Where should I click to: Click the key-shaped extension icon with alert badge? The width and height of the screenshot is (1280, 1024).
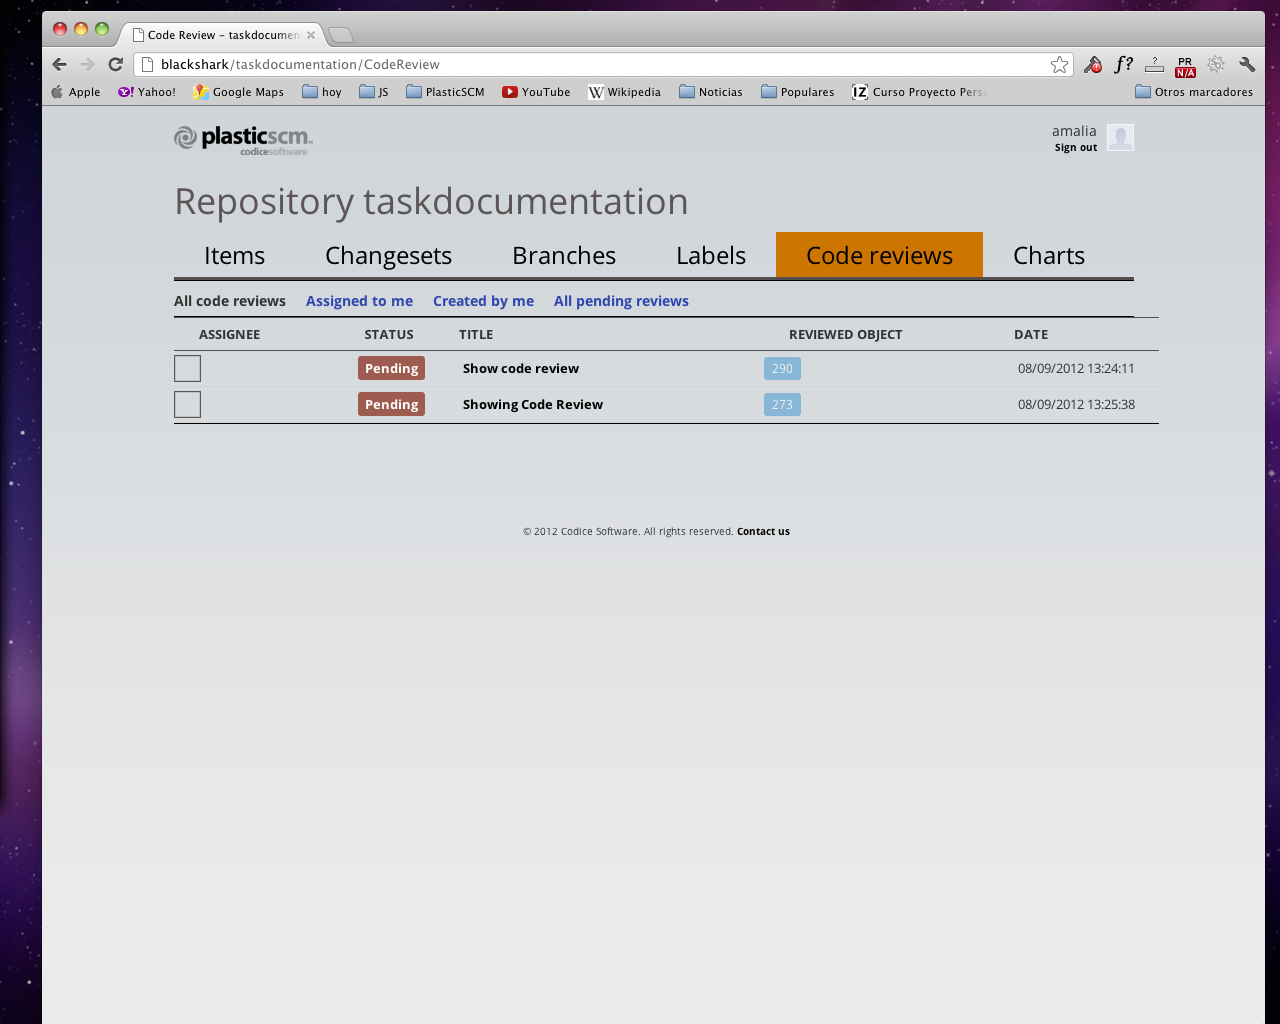[1092, 64]
